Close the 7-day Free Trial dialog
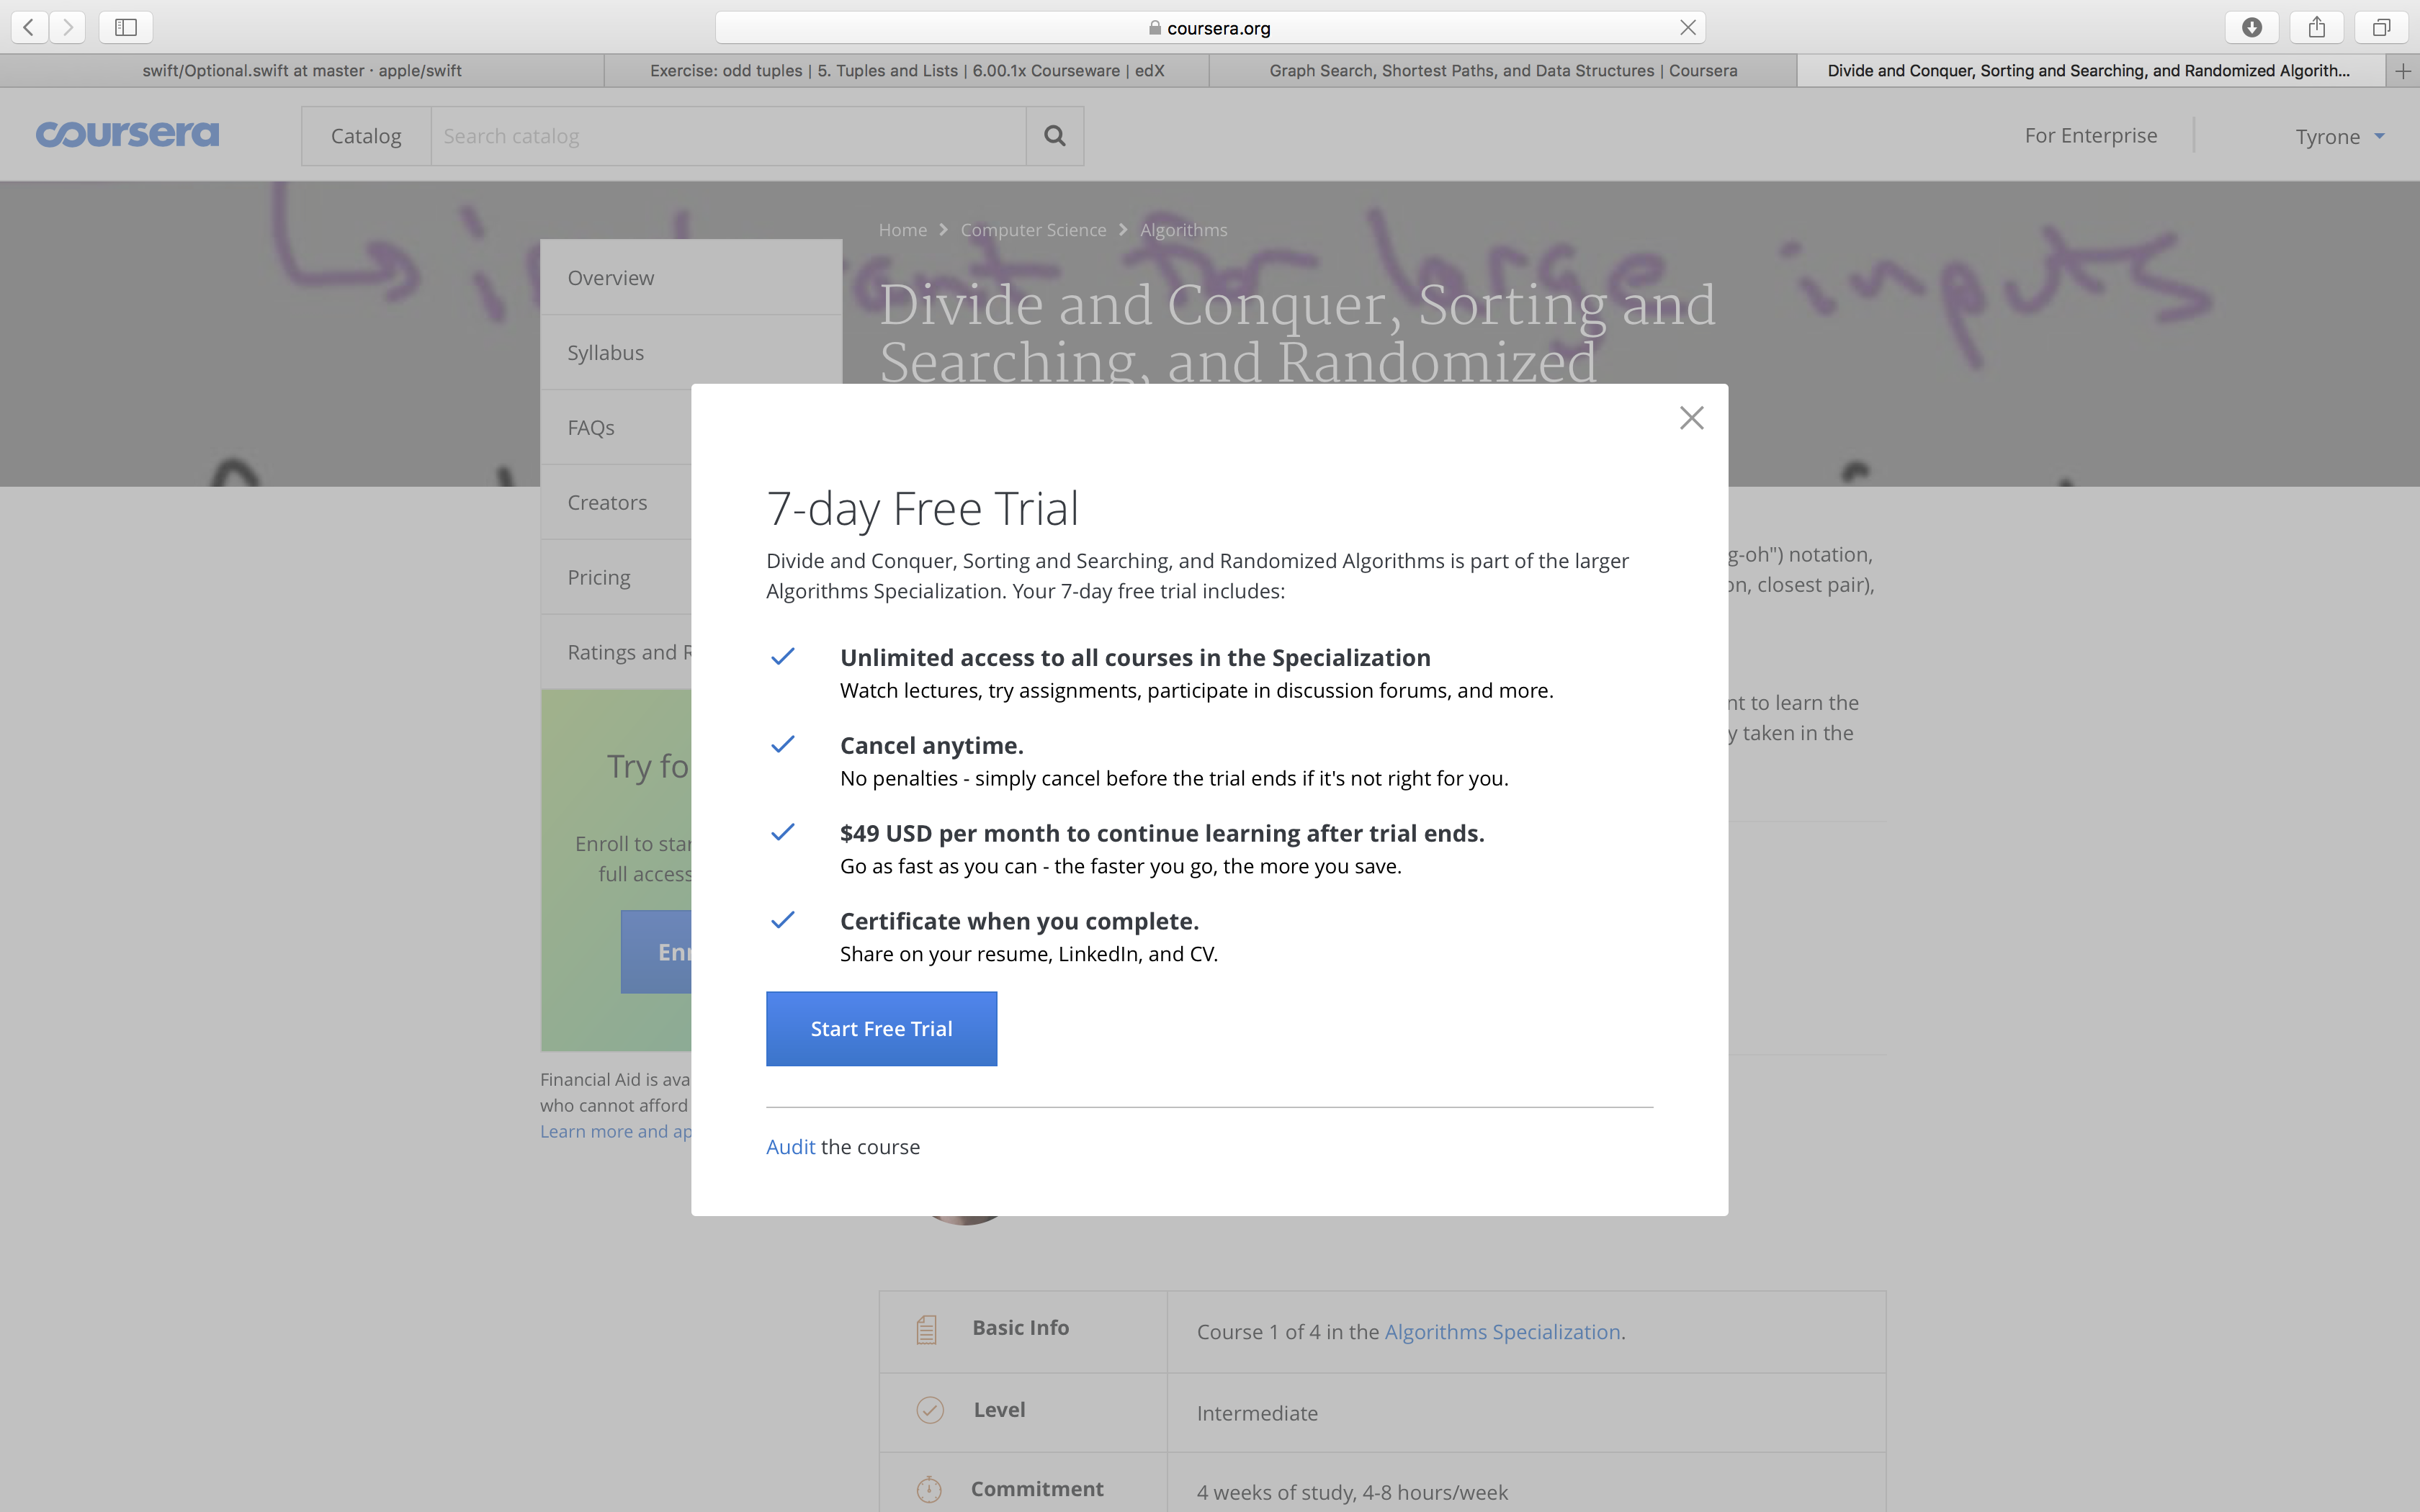 [1691, 418]
